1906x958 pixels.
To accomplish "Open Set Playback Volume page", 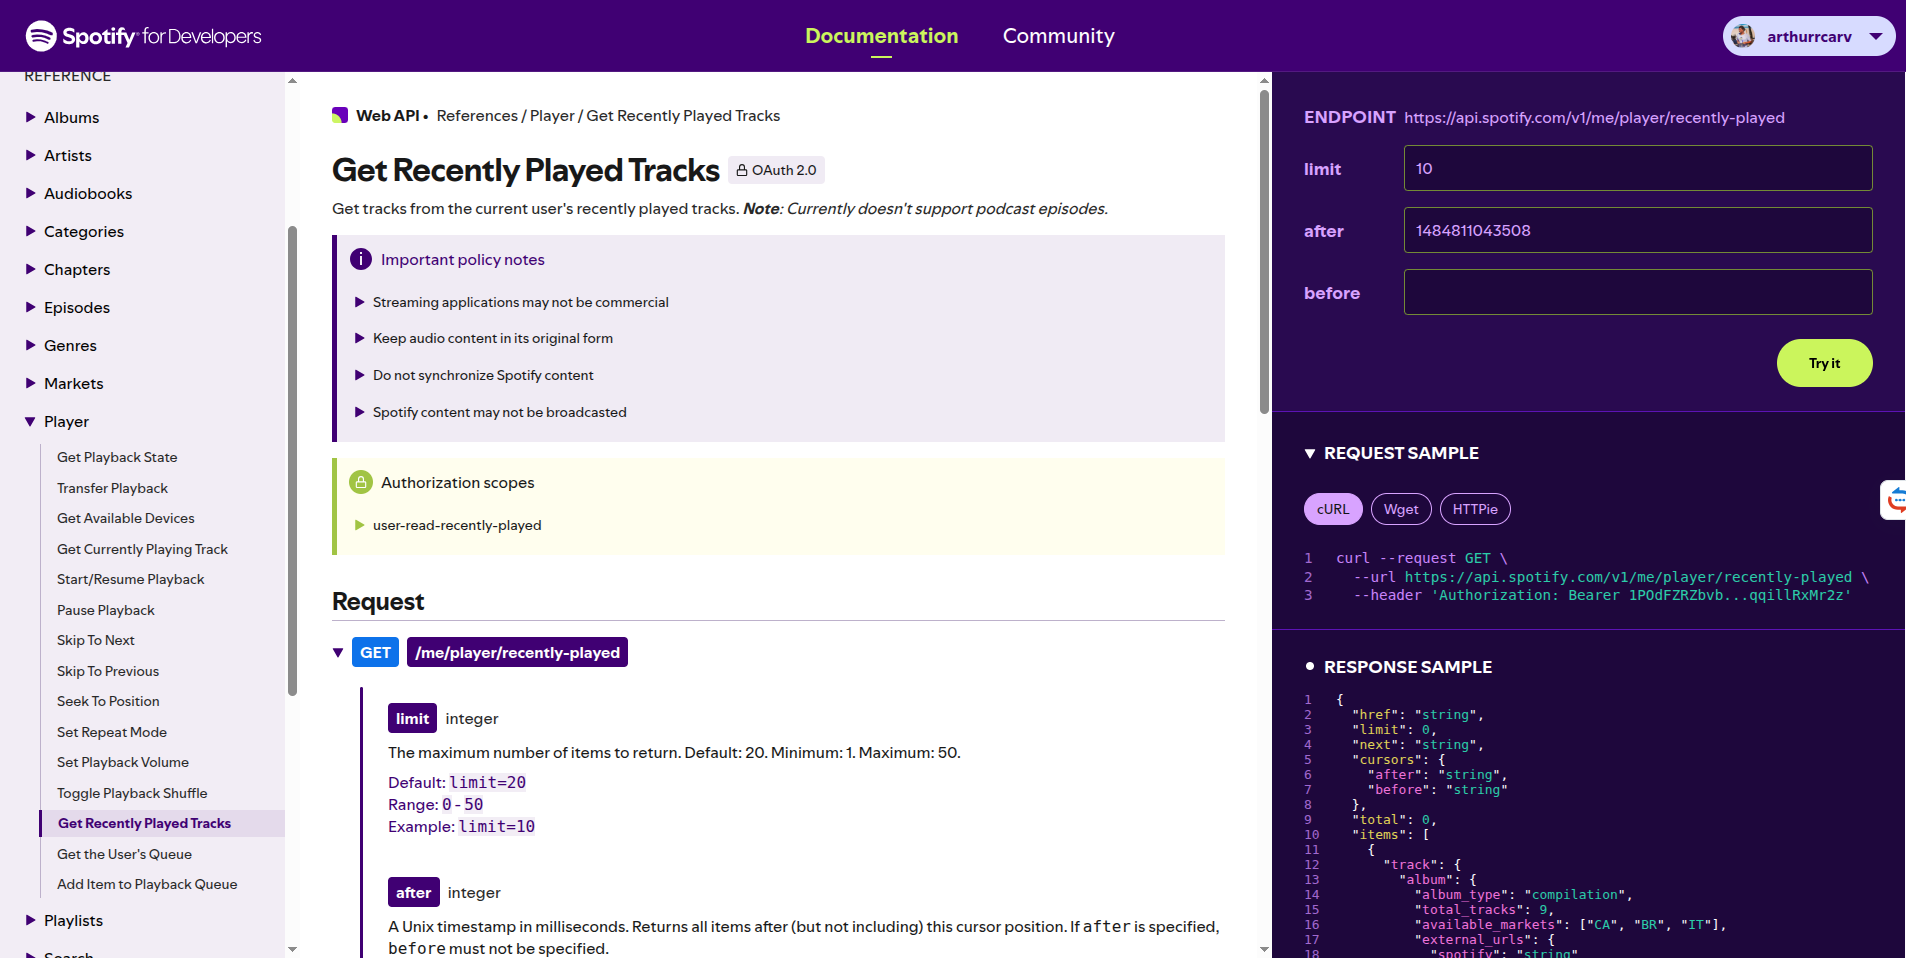I will (123, 762).
